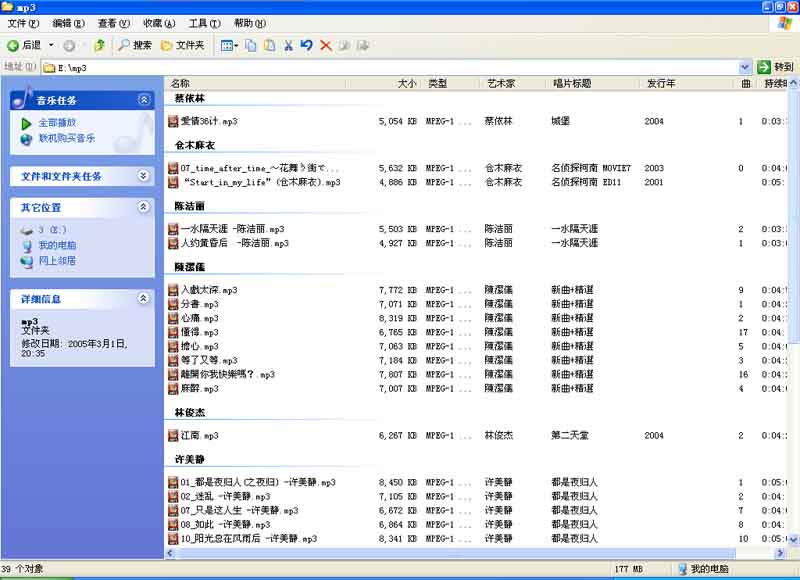Image resolution: width=800 pixels, height=580 pixels.
Task: Open the 查看 (View) menu
Action: tap(114, 23)
